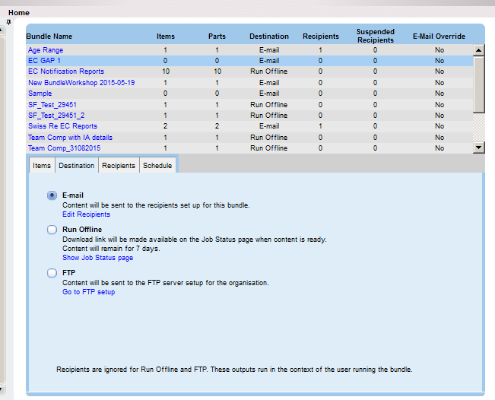Screen dimensions: 495x400
Task: Click the Bundle Name column header
Action: point(49,36)
